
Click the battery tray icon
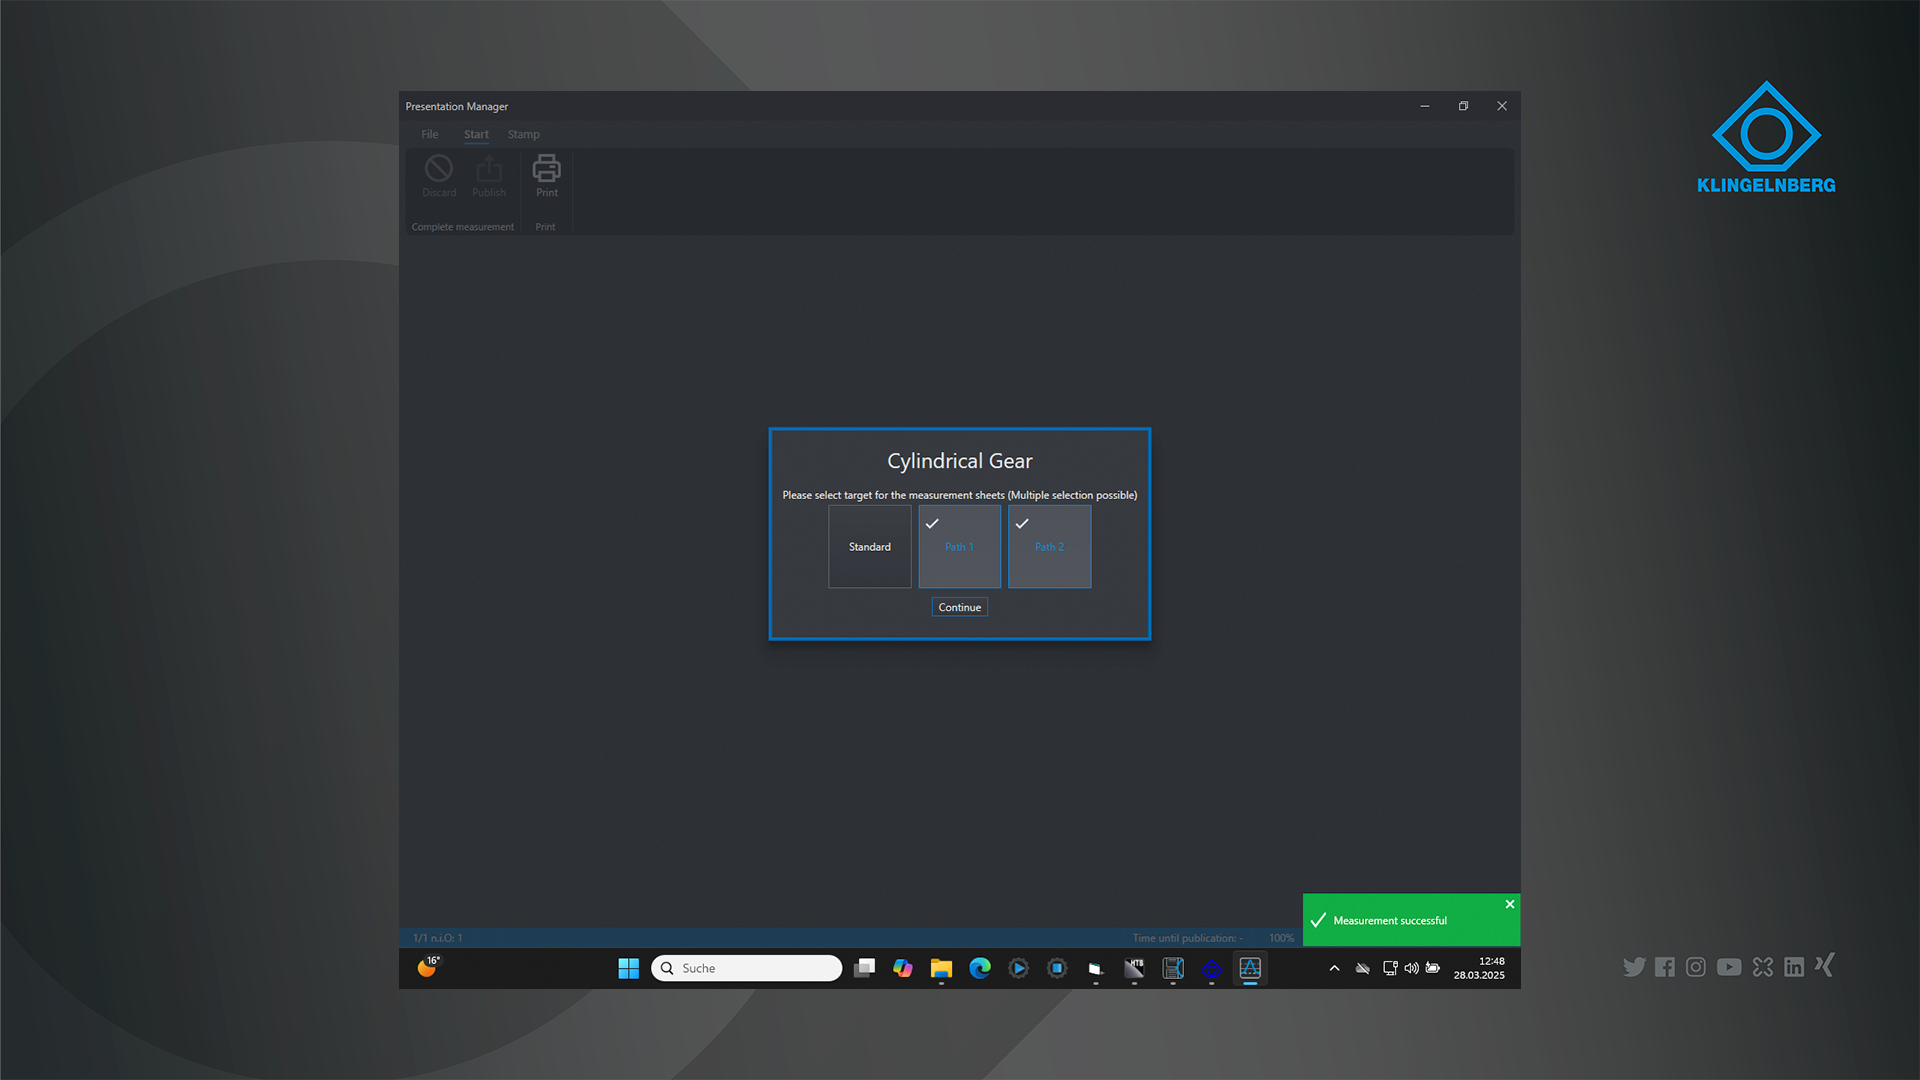pos(1433,968)
